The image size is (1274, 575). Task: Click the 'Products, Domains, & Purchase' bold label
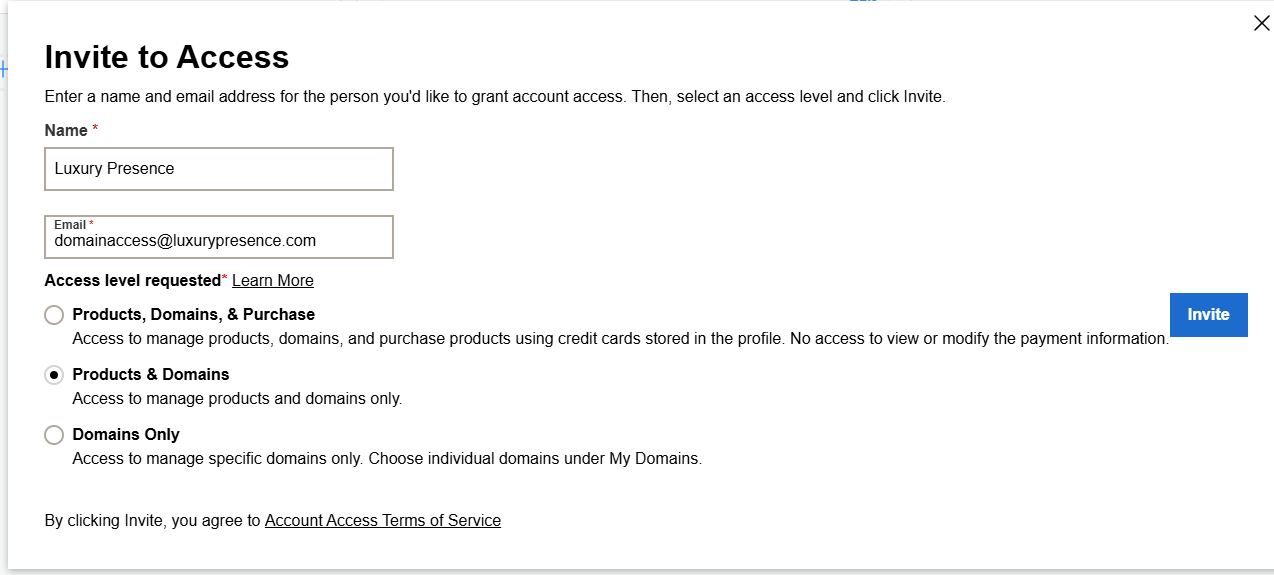pyautogui.click(x=194, y=315)
